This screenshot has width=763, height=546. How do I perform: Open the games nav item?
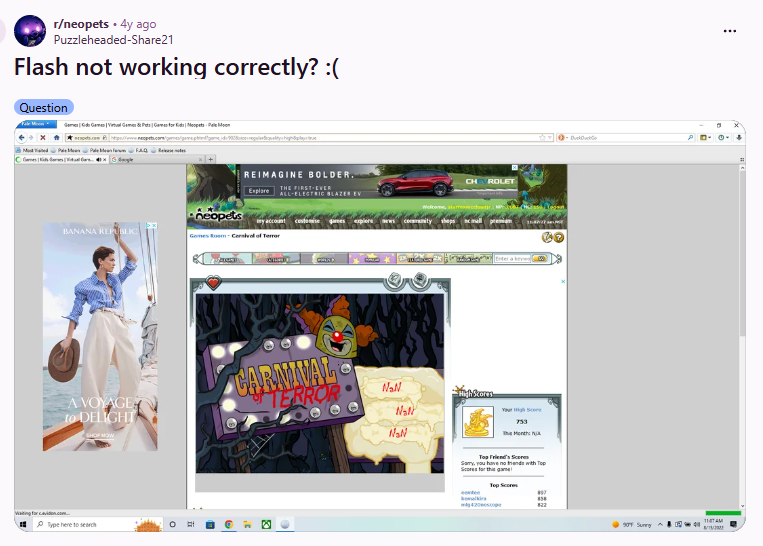pos(337,221)
